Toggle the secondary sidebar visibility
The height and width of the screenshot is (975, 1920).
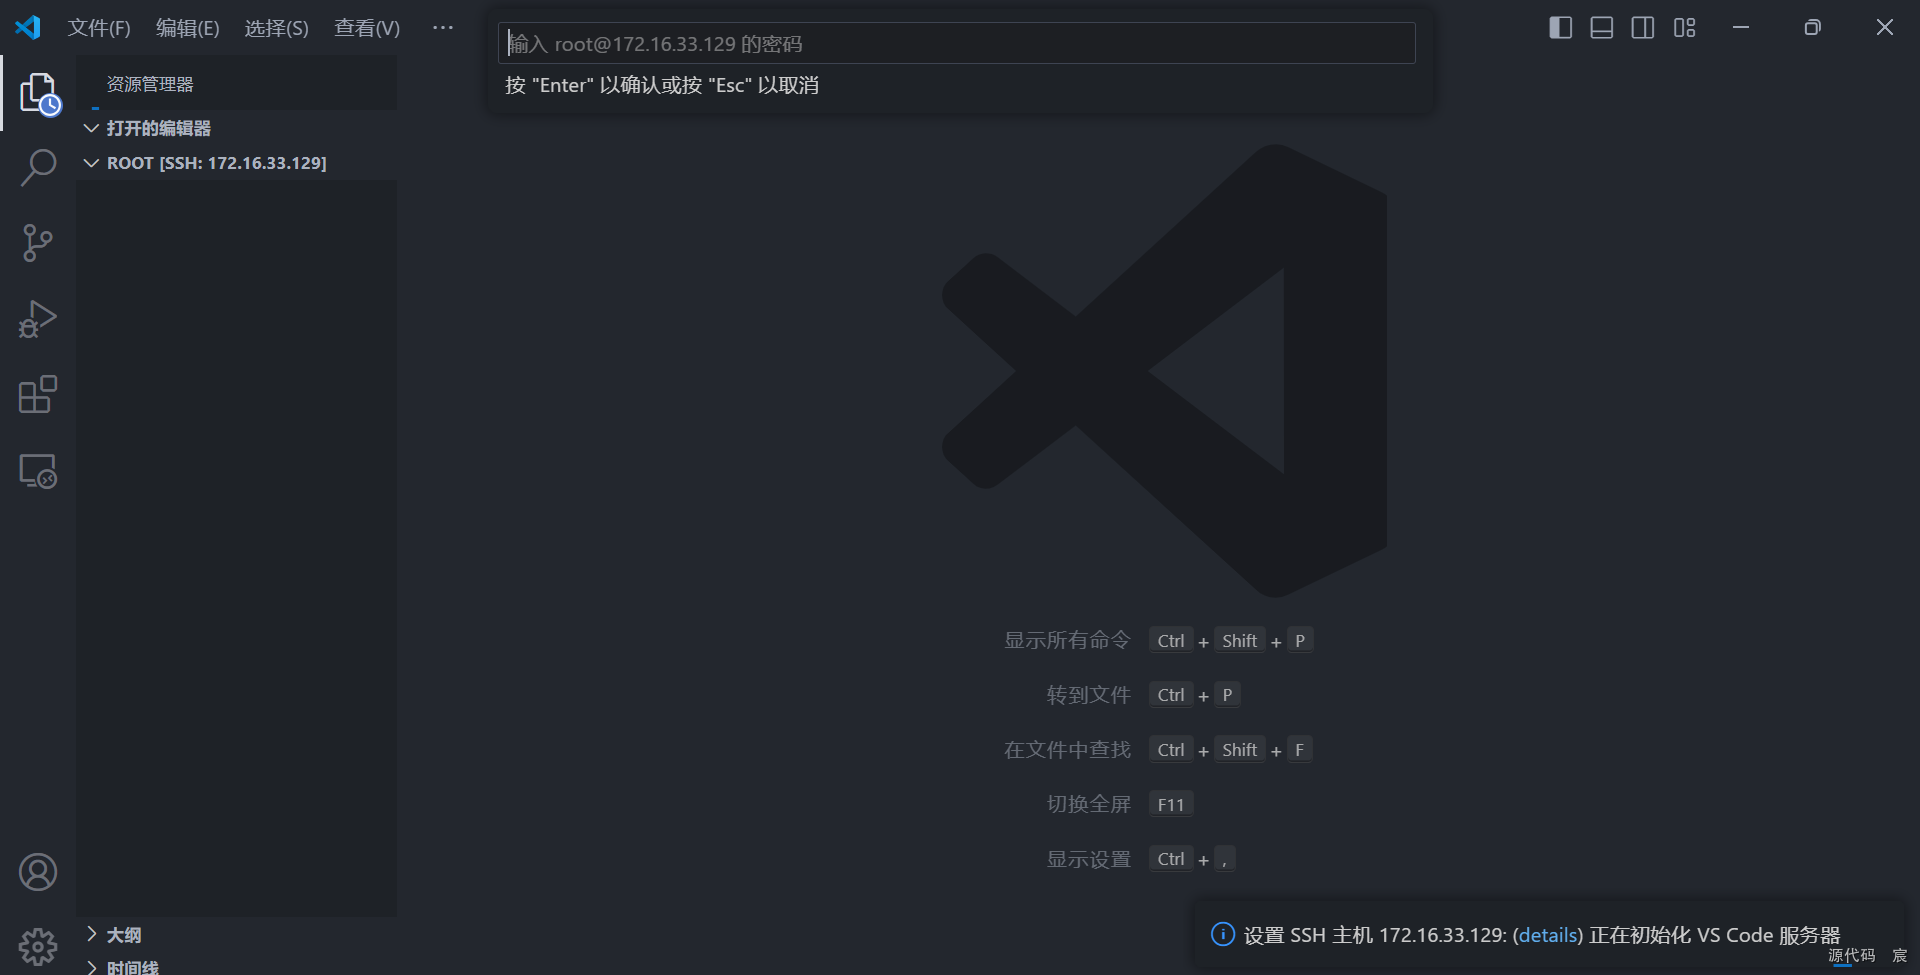coord(1643,27)
